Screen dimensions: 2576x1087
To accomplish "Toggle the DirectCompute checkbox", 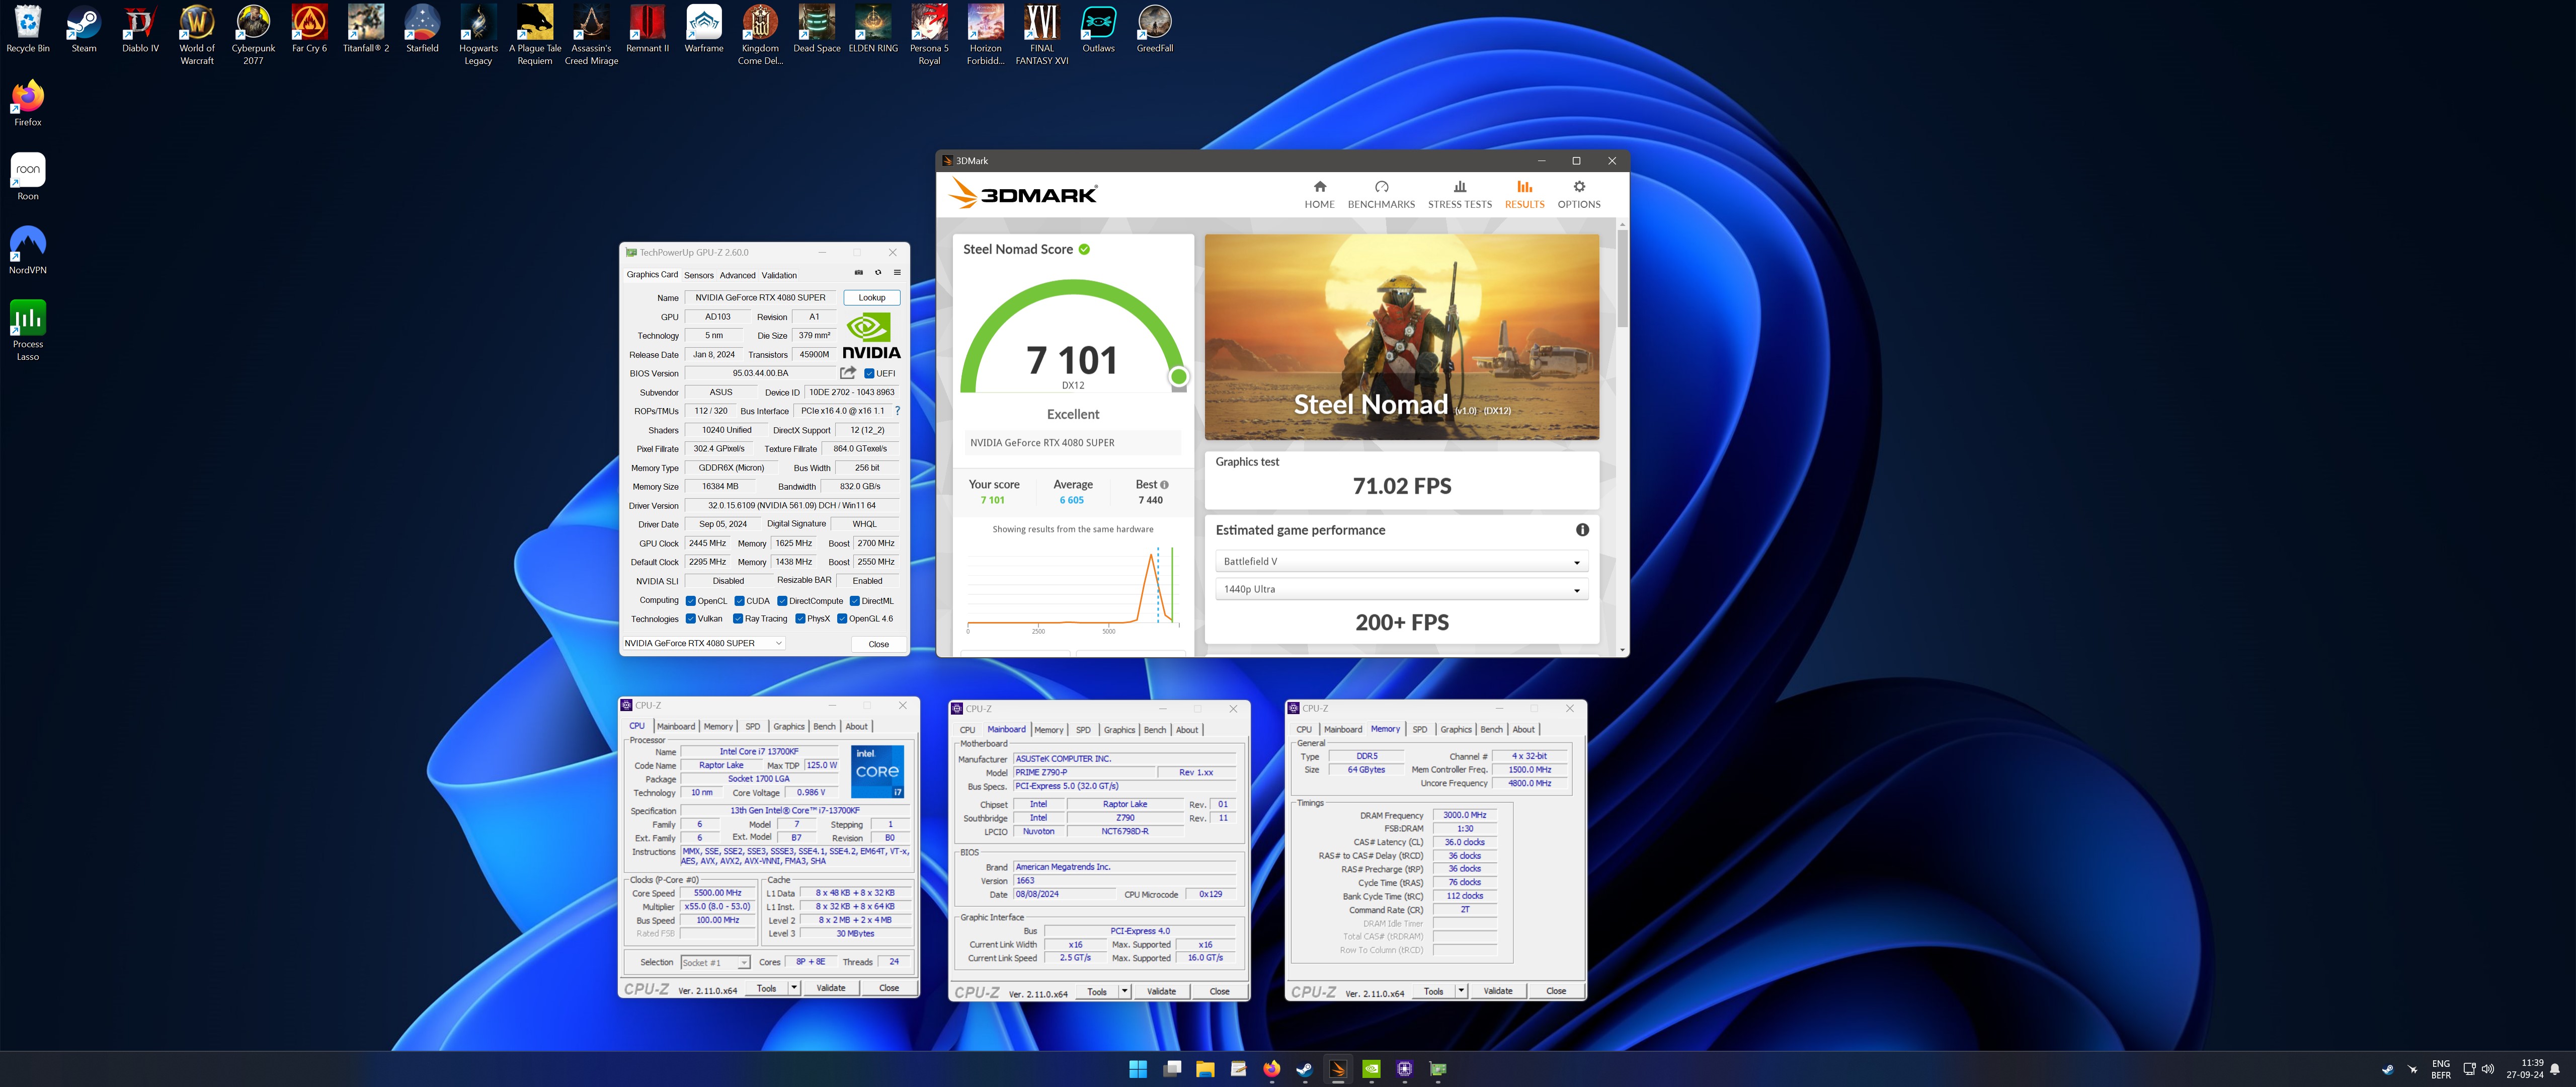I will pos(782,601).
